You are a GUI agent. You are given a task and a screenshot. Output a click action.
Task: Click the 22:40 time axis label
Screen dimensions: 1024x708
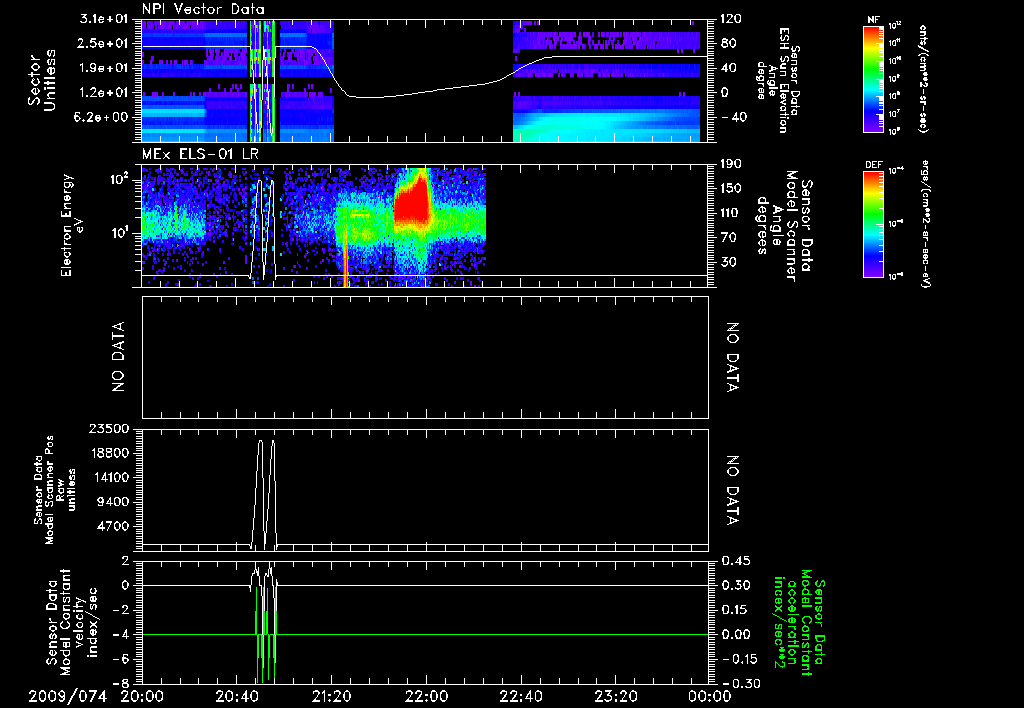[x=521, y=697]
